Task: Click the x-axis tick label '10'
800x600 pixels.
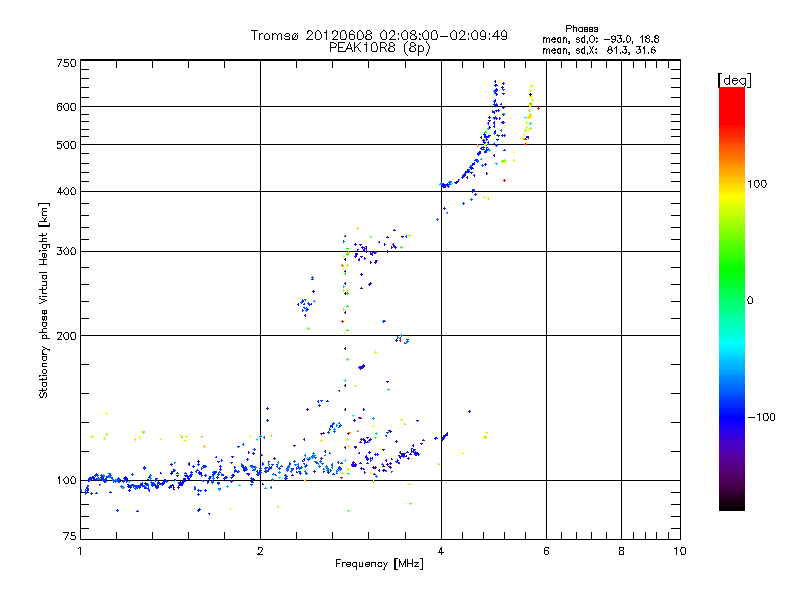Action: click(x=680, y=551)
